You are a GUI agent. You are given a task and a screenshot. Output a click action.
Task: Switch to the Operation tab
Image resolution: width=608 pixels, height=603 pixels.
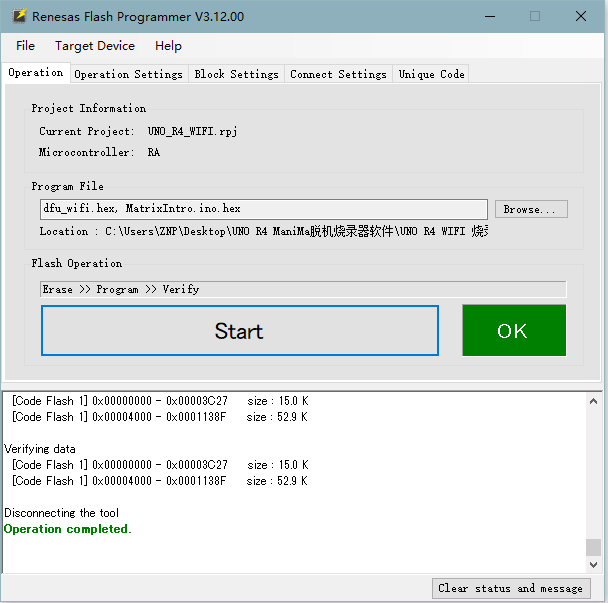[36, 73]
